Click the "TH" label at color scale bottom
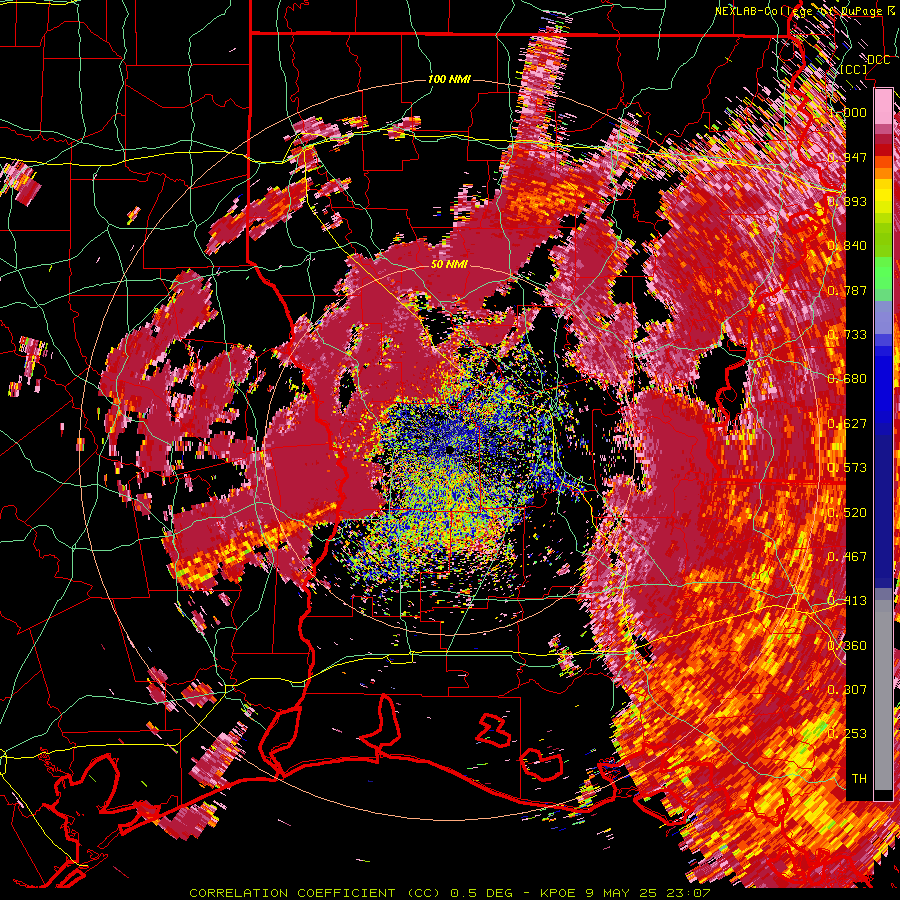 coord(859,778)
